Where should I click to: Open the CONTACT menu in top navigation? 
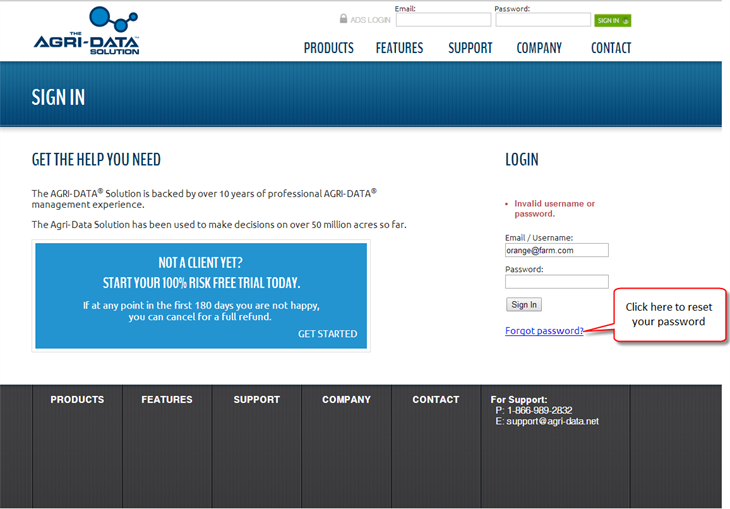tap(611, 48)
